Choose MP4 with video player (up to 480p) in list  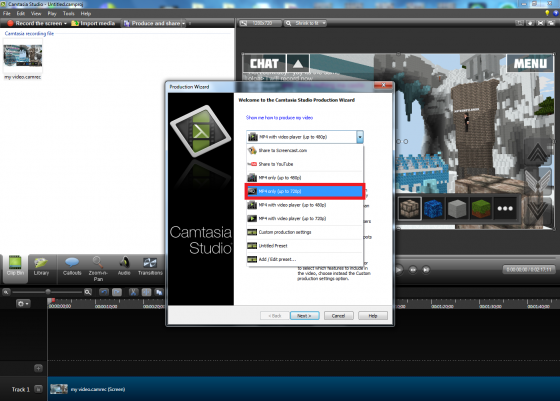click(x=305, y=205)
